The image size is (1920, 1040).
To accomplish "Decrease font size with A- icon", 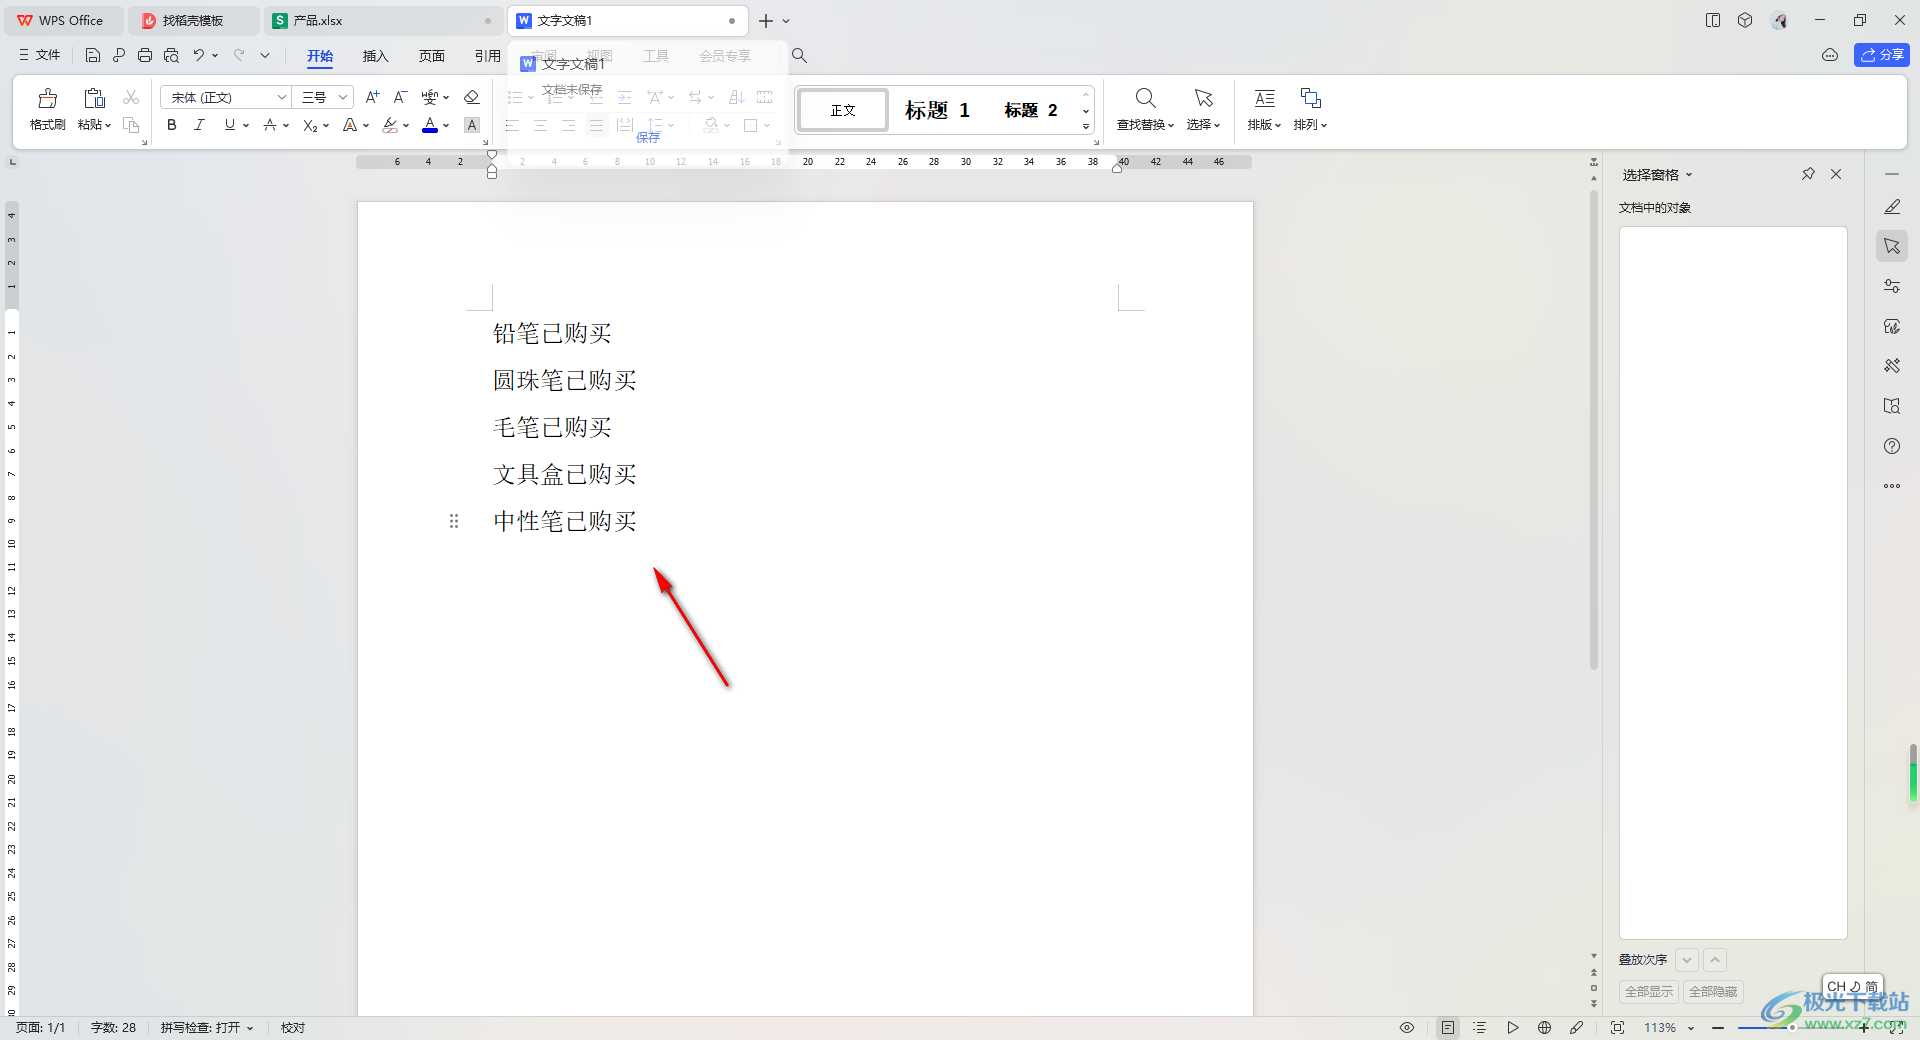I will tap(400, 97).
